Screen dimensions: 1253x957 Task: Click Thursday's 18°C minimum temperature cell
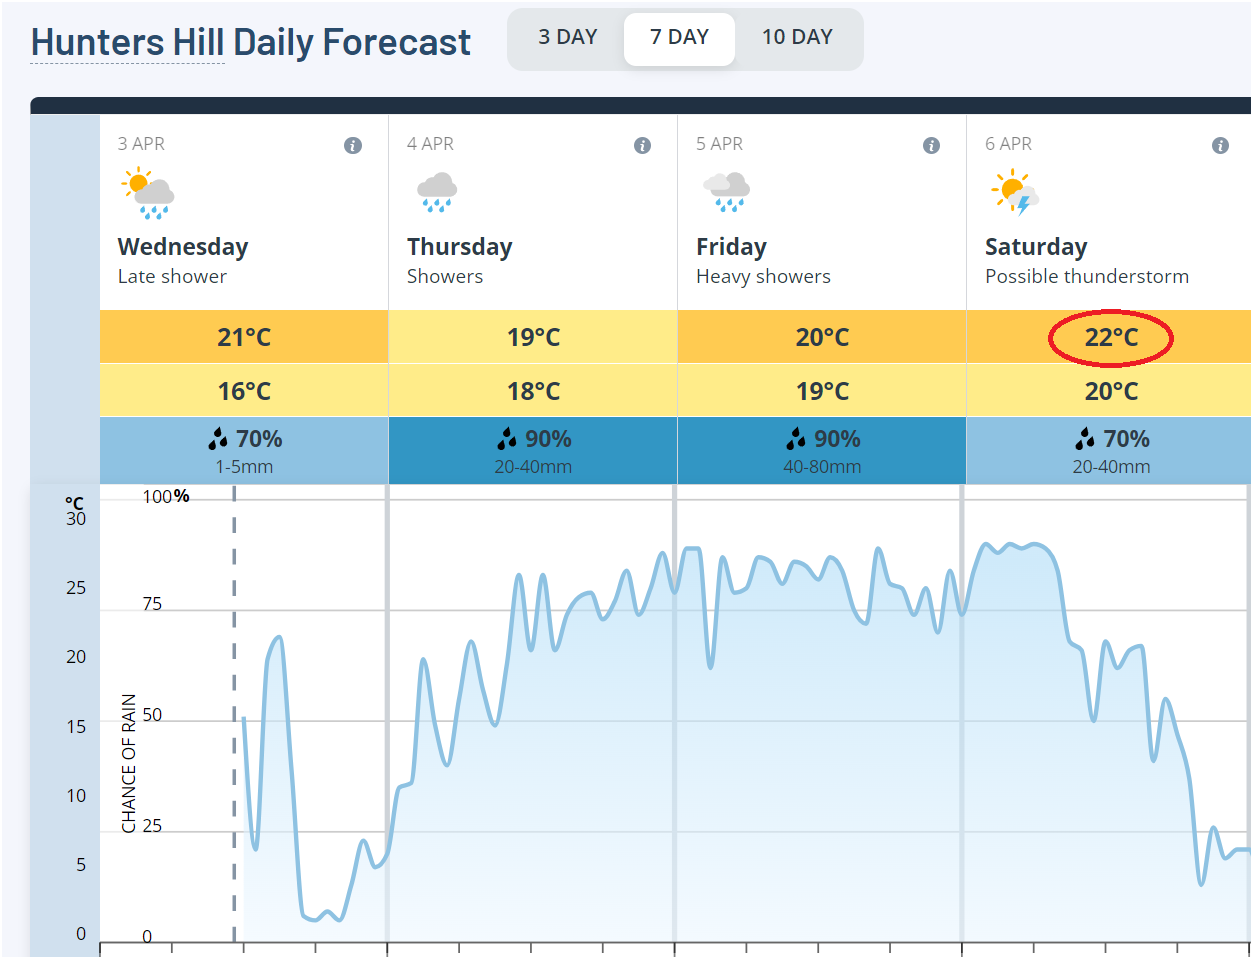point(533,391)
